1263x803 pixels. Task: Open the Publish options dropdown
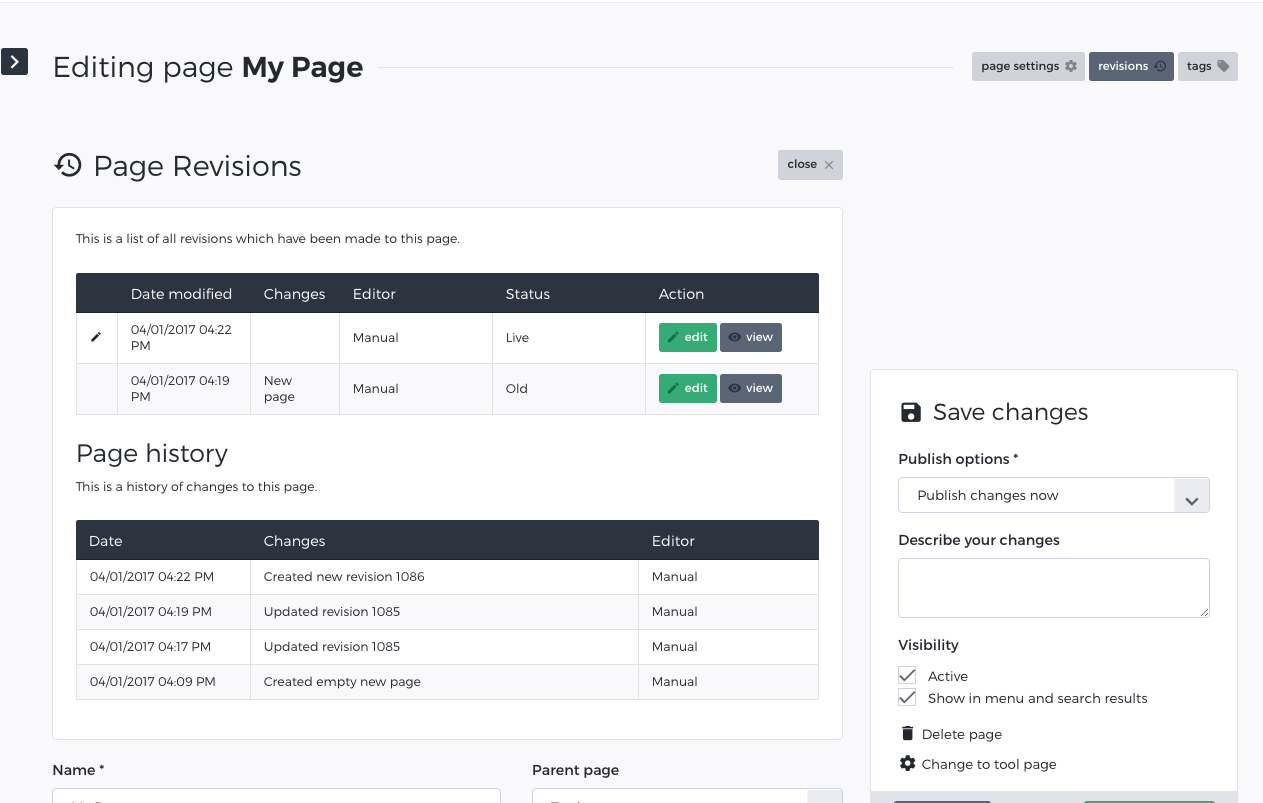click(x=1054, y=495)
